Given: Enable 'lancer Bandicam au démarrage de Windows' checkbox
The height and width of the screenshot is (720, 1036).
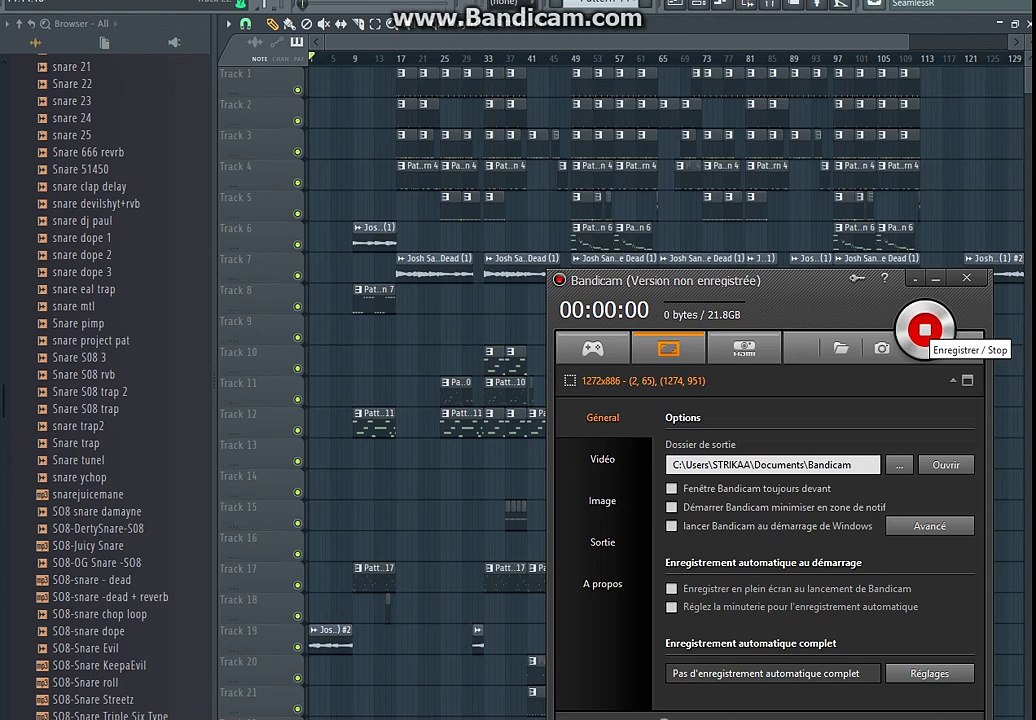Looking at the screenshot, I should pyautogui.click(x=671, y=526).
